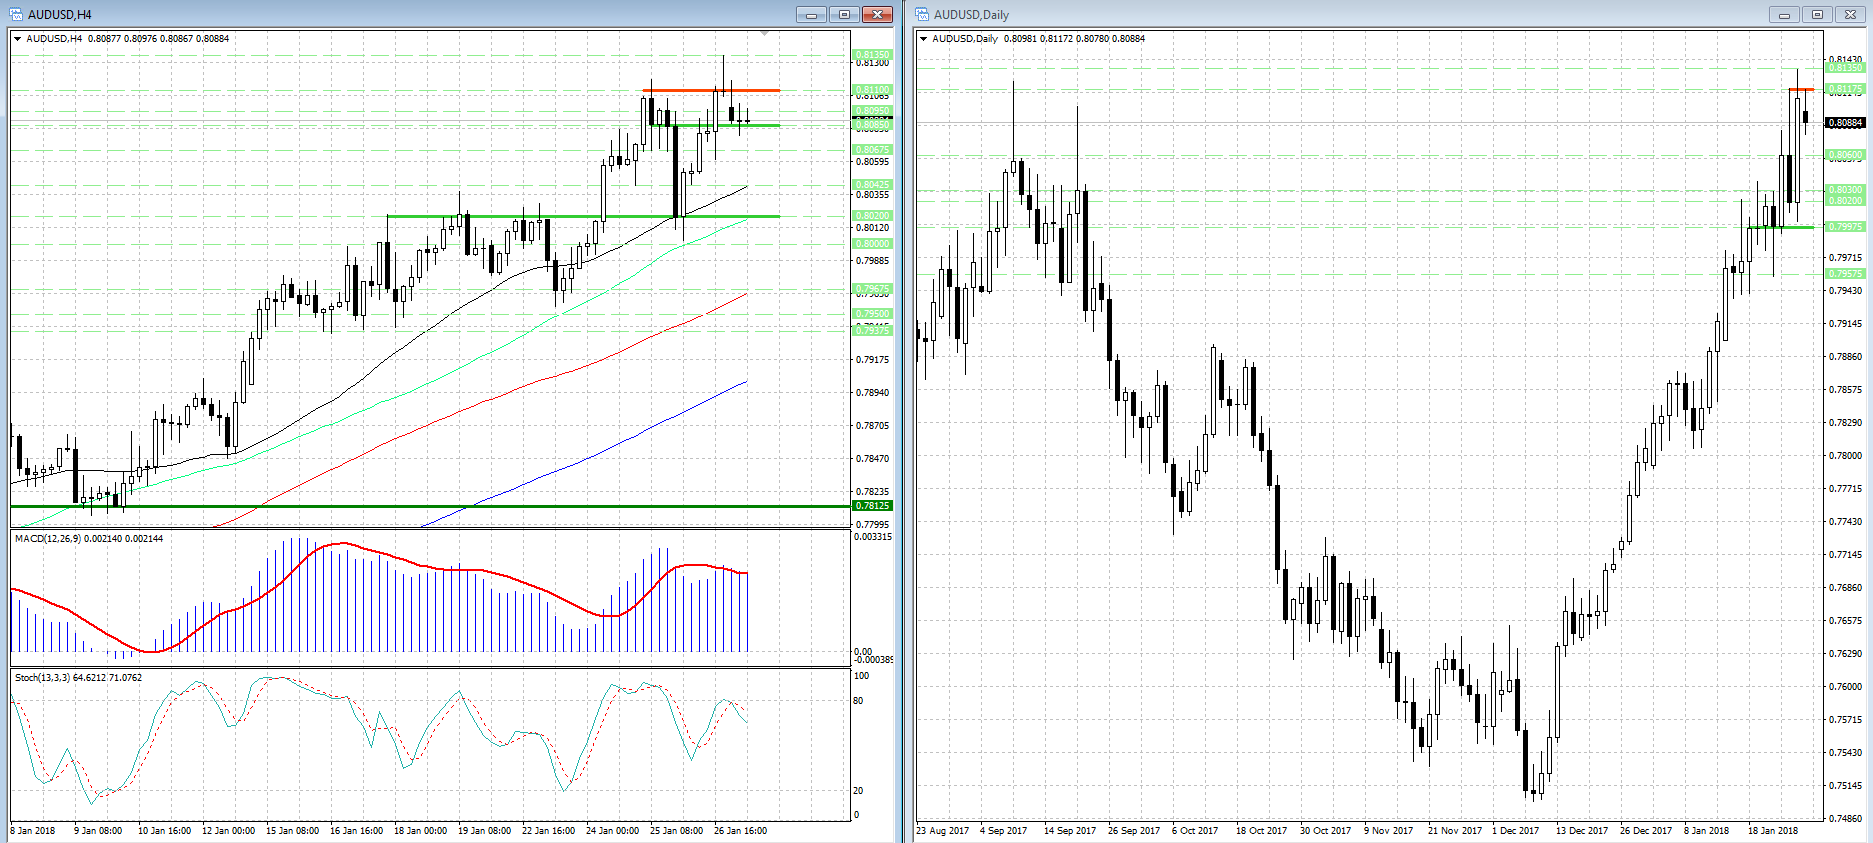
Task: Click the 0.79975 green price label on Daily chart
Action: 1845,227
